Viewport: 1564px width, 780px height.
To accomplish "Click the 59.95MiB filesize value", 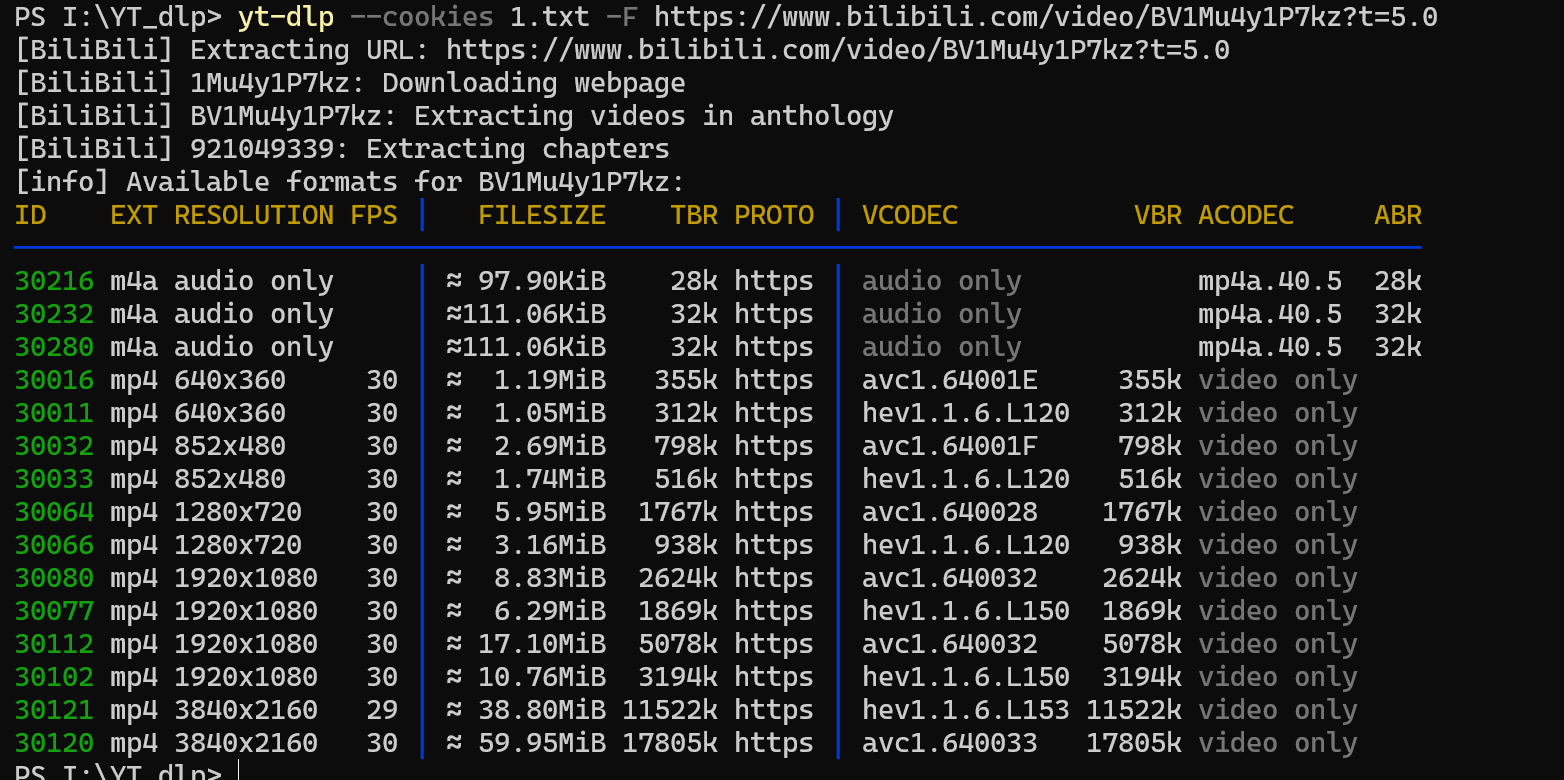I will coord(542,743).
